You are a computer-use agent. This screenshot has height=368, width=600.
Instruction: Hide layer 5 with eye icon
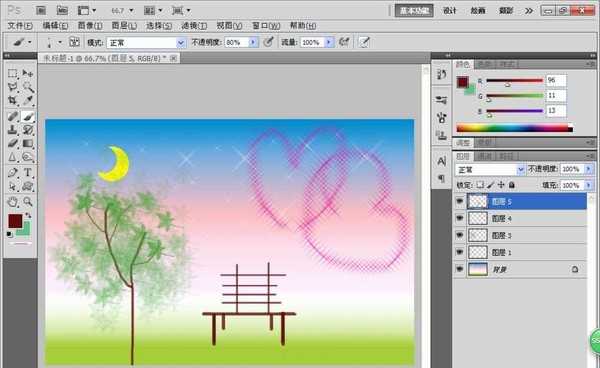click(460, 202)
